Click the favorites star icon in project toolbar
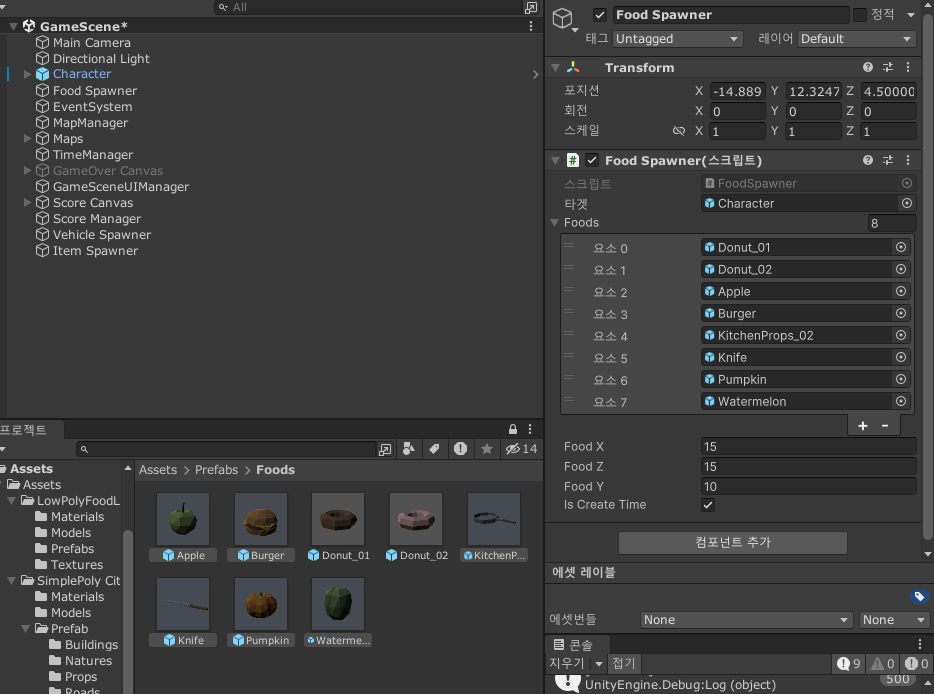The height and width of the screenshot is (694, 934). [487, 449]
